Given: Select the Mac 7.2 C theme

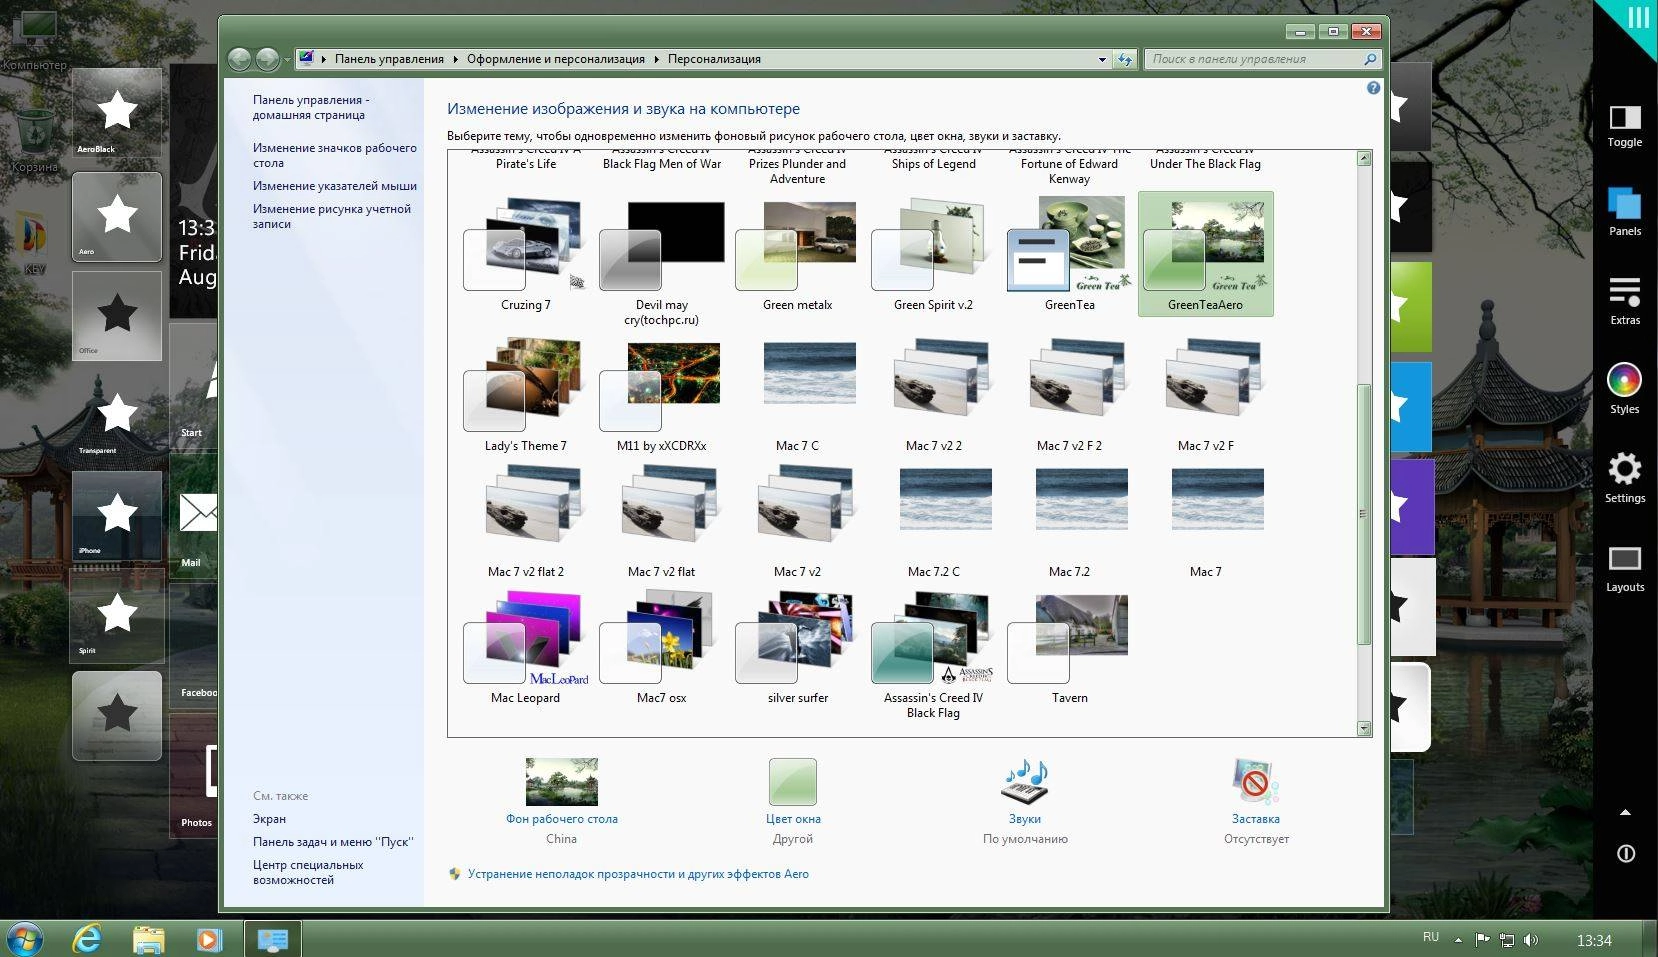Looking at the screenshot, I should click(x=933, y=521).
